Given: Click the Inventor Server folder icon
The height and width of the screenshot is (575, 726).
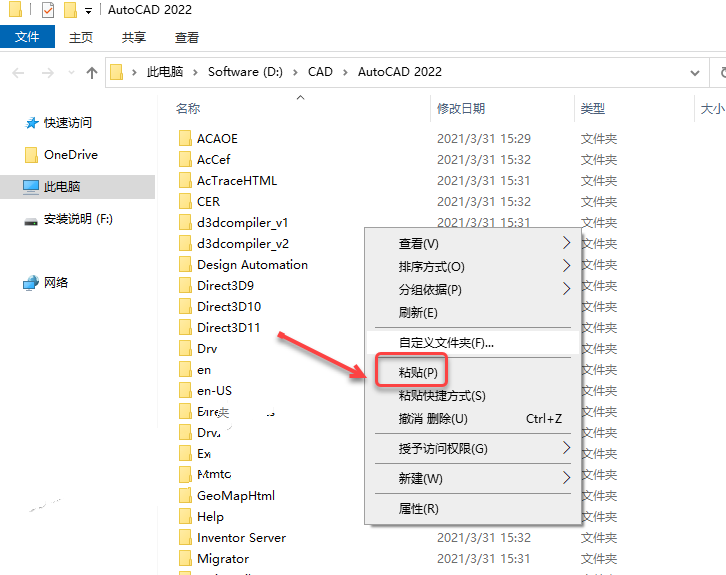Looking at the screenshot, I should 185,538.
